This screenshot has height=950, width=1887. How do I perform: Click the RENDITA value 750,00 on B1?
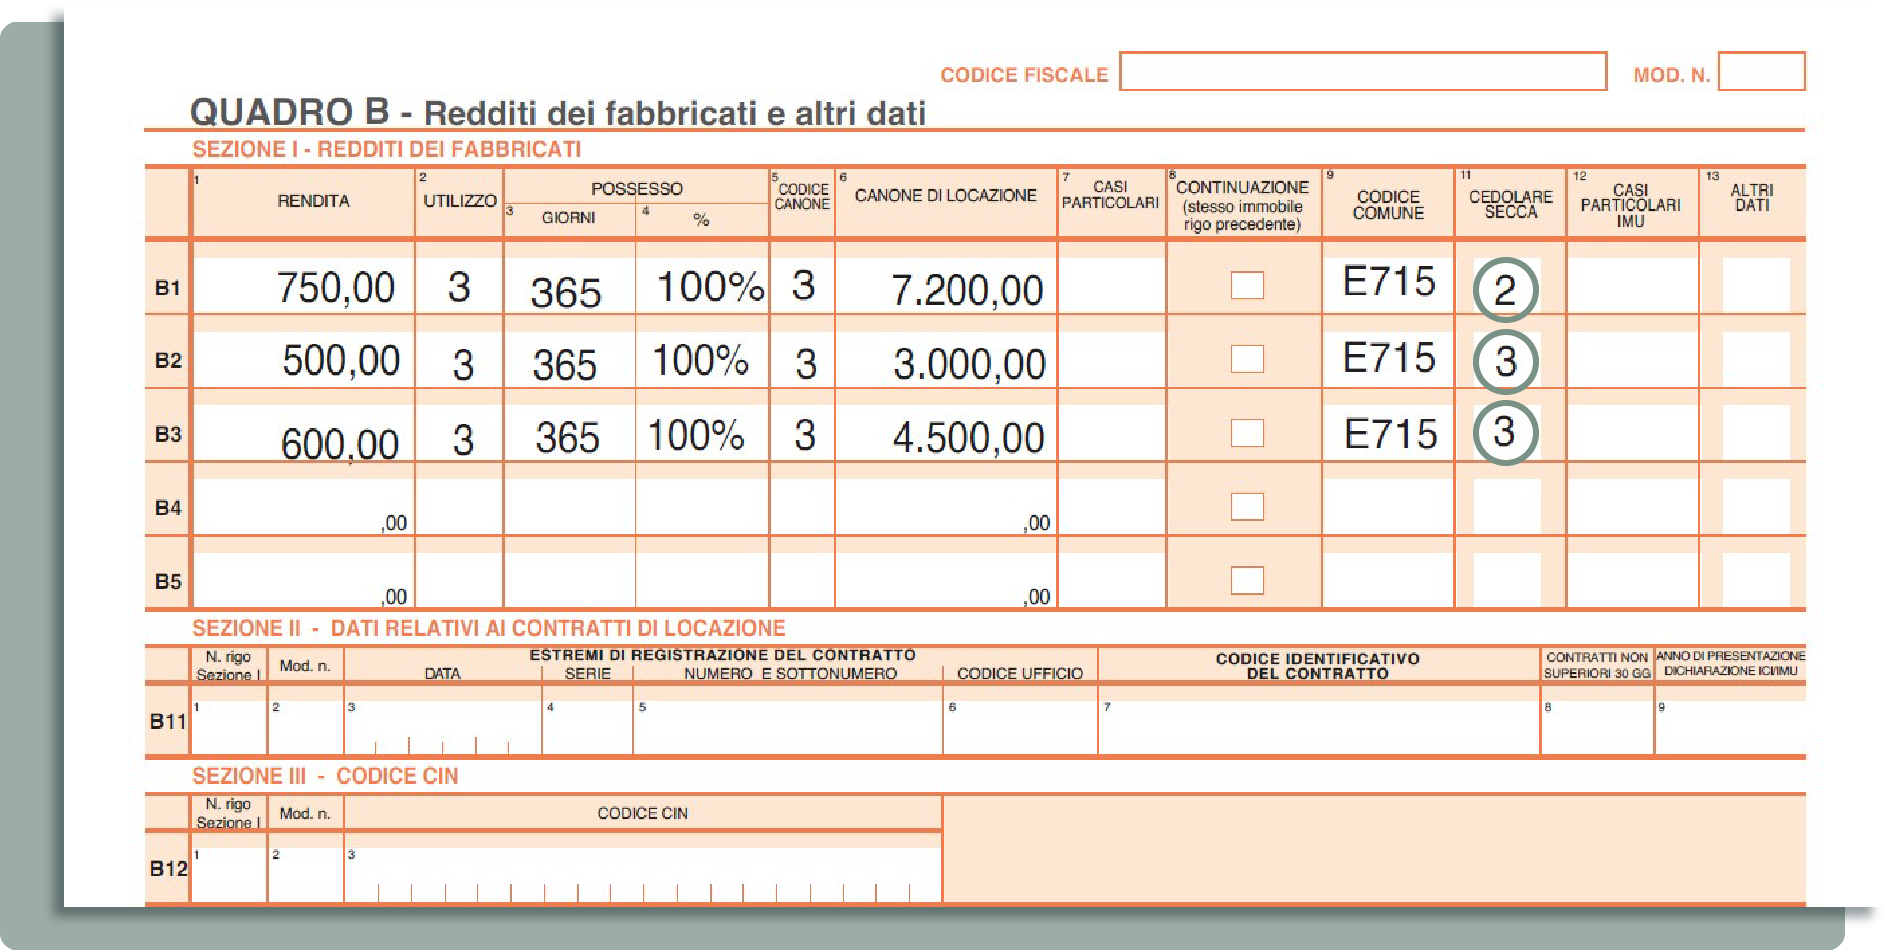(x=334, y=287)
